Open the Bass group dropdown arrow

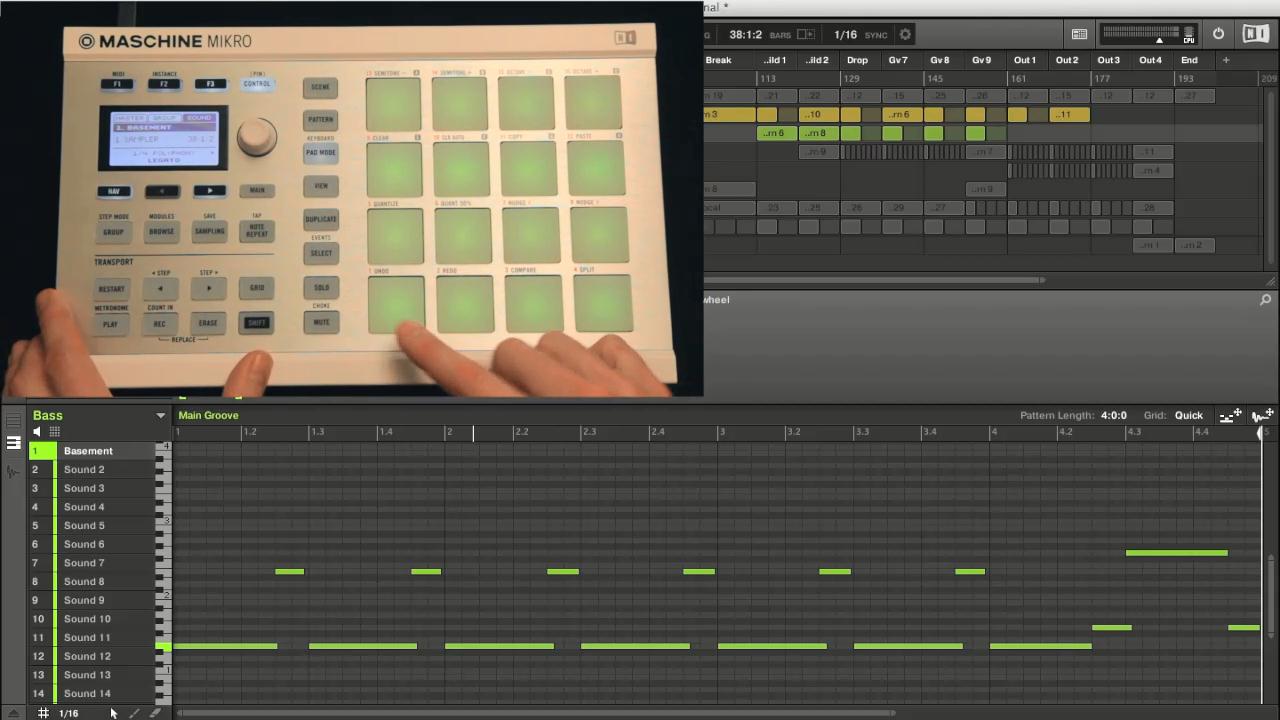[160, 416]
